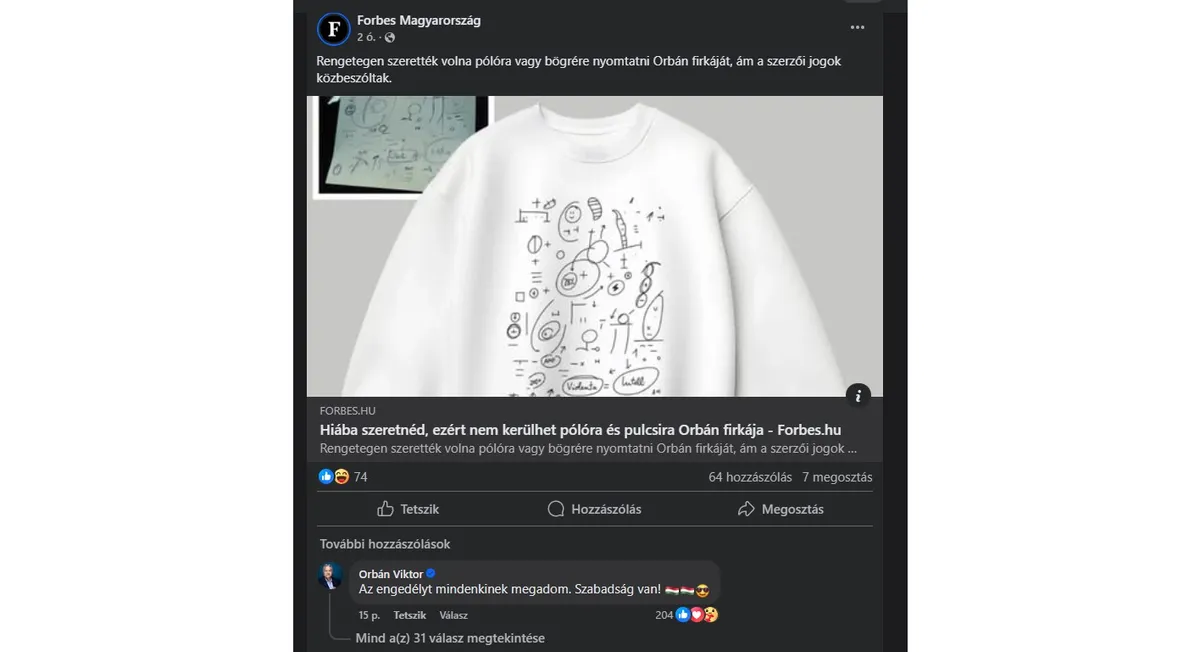Screen dimensions: 1200x652
Task: Open the post options three-dot menu
Action: click(x=857, y=27)
